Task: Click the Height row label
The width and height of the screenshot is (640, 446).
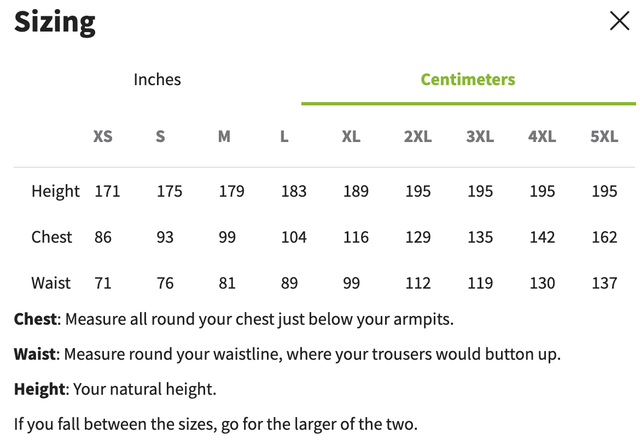Action: tap(55, 191)
